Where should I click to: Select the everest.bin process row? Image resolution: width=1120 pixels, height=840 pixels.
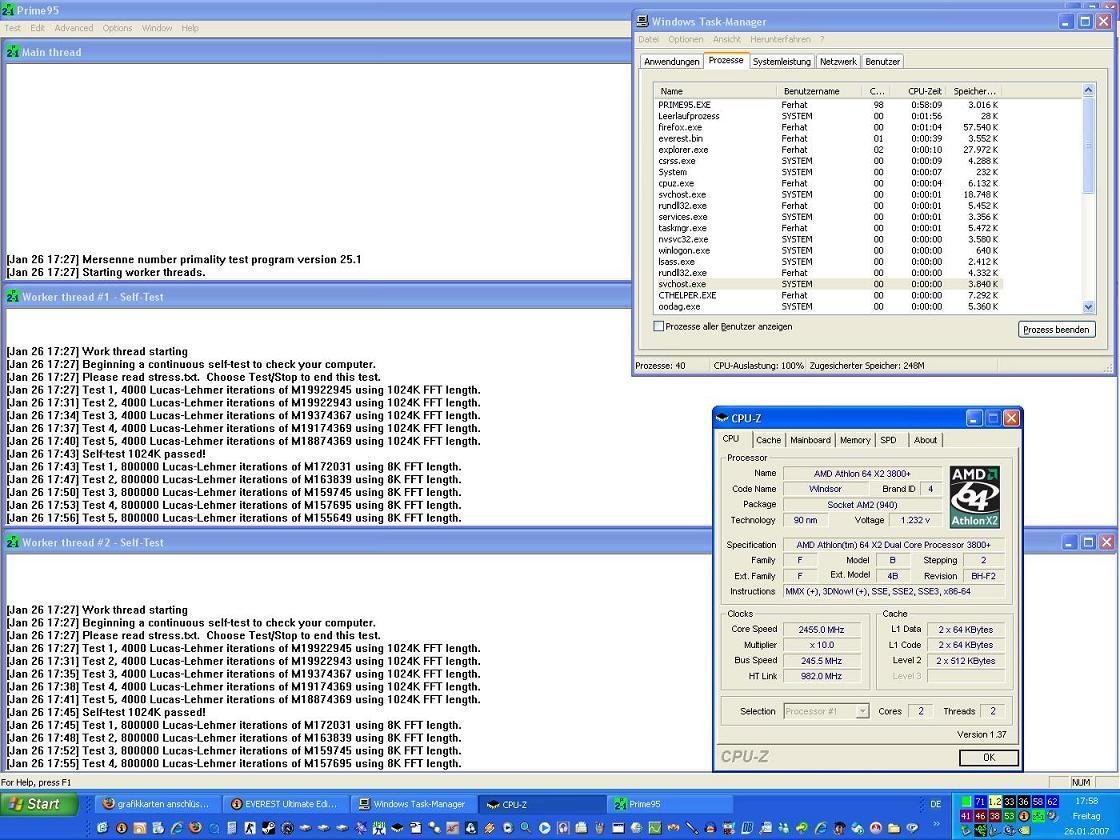pyautogui.click(x=829, y=139)
